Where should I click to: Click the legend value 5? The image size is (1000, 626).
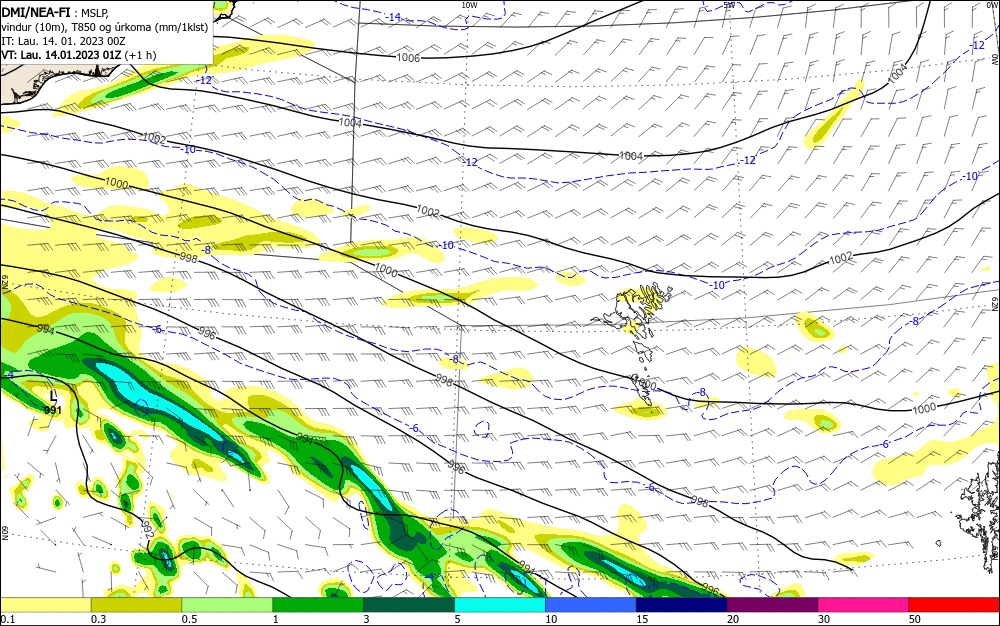pos(458,619)
